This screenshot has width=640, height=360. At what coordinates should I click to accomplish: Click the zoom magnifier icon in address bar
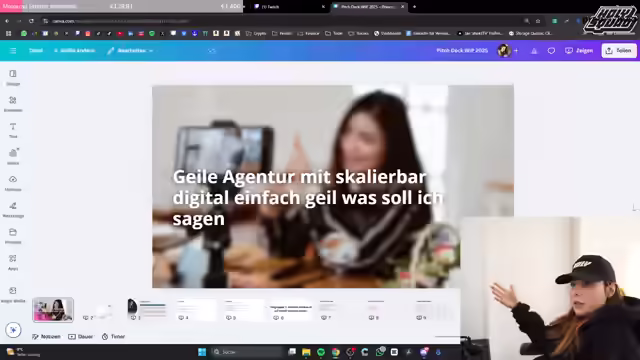[x=527, y=21]
